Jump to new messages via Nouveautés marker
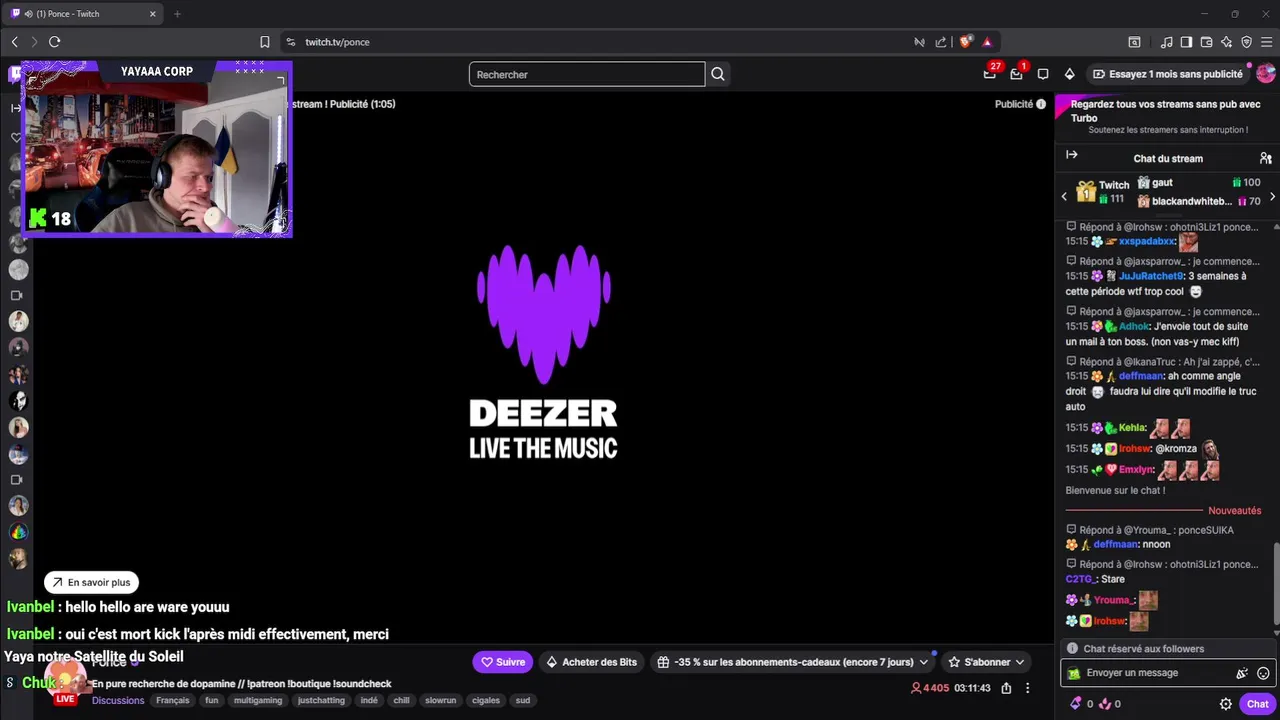1280x720 pixels. pyautogui.click(x=1234, y=510)
